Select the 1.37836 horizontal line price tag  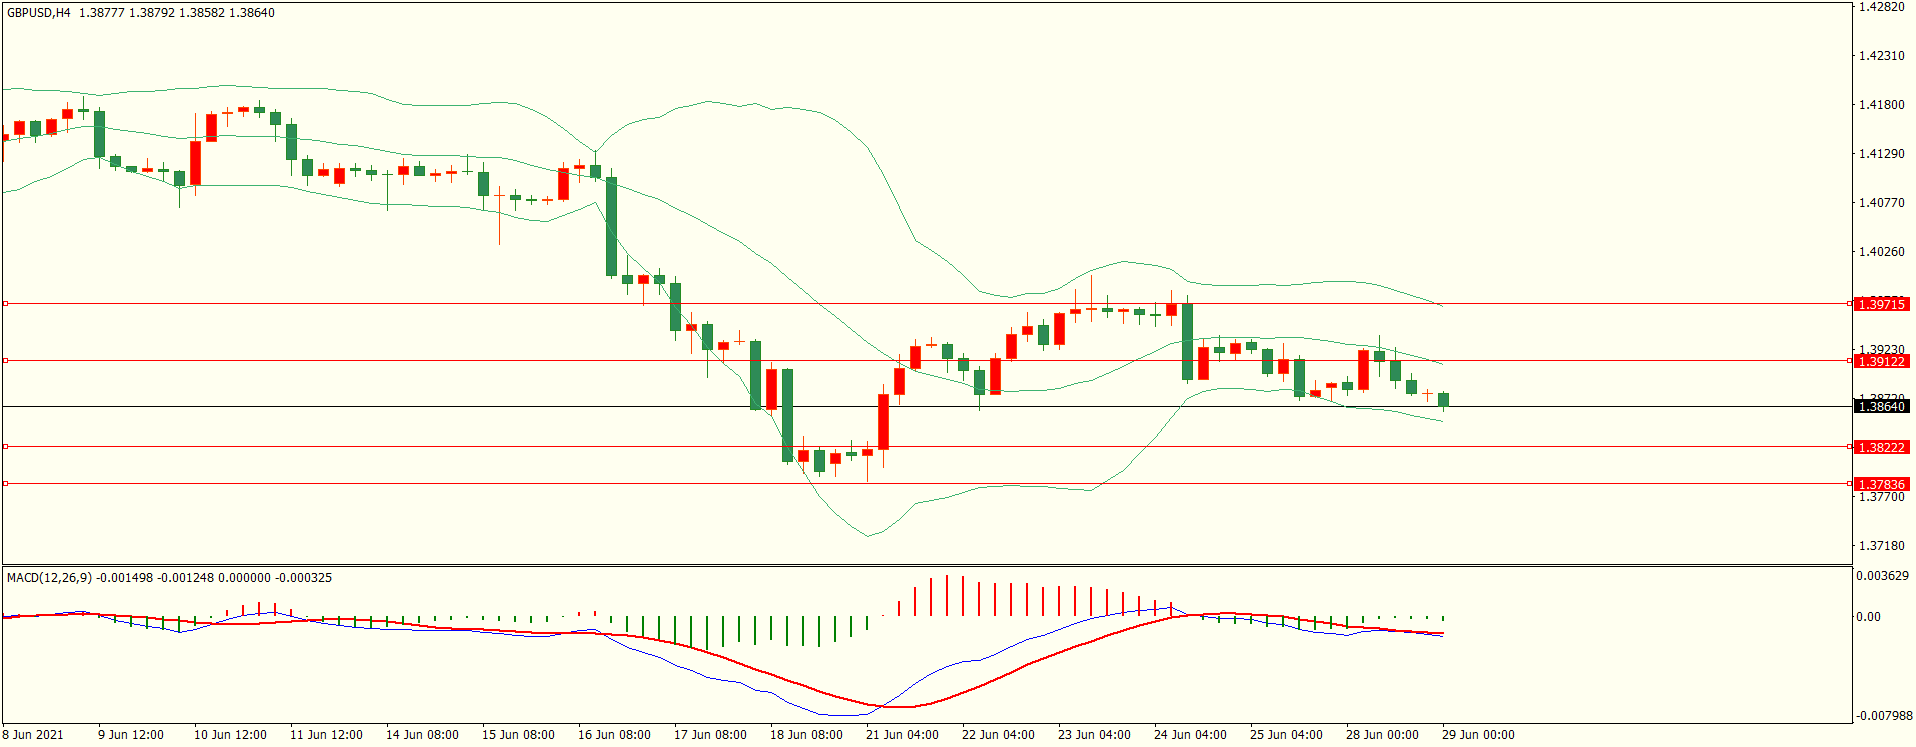pyautogui.click(x=1881, y=484)
